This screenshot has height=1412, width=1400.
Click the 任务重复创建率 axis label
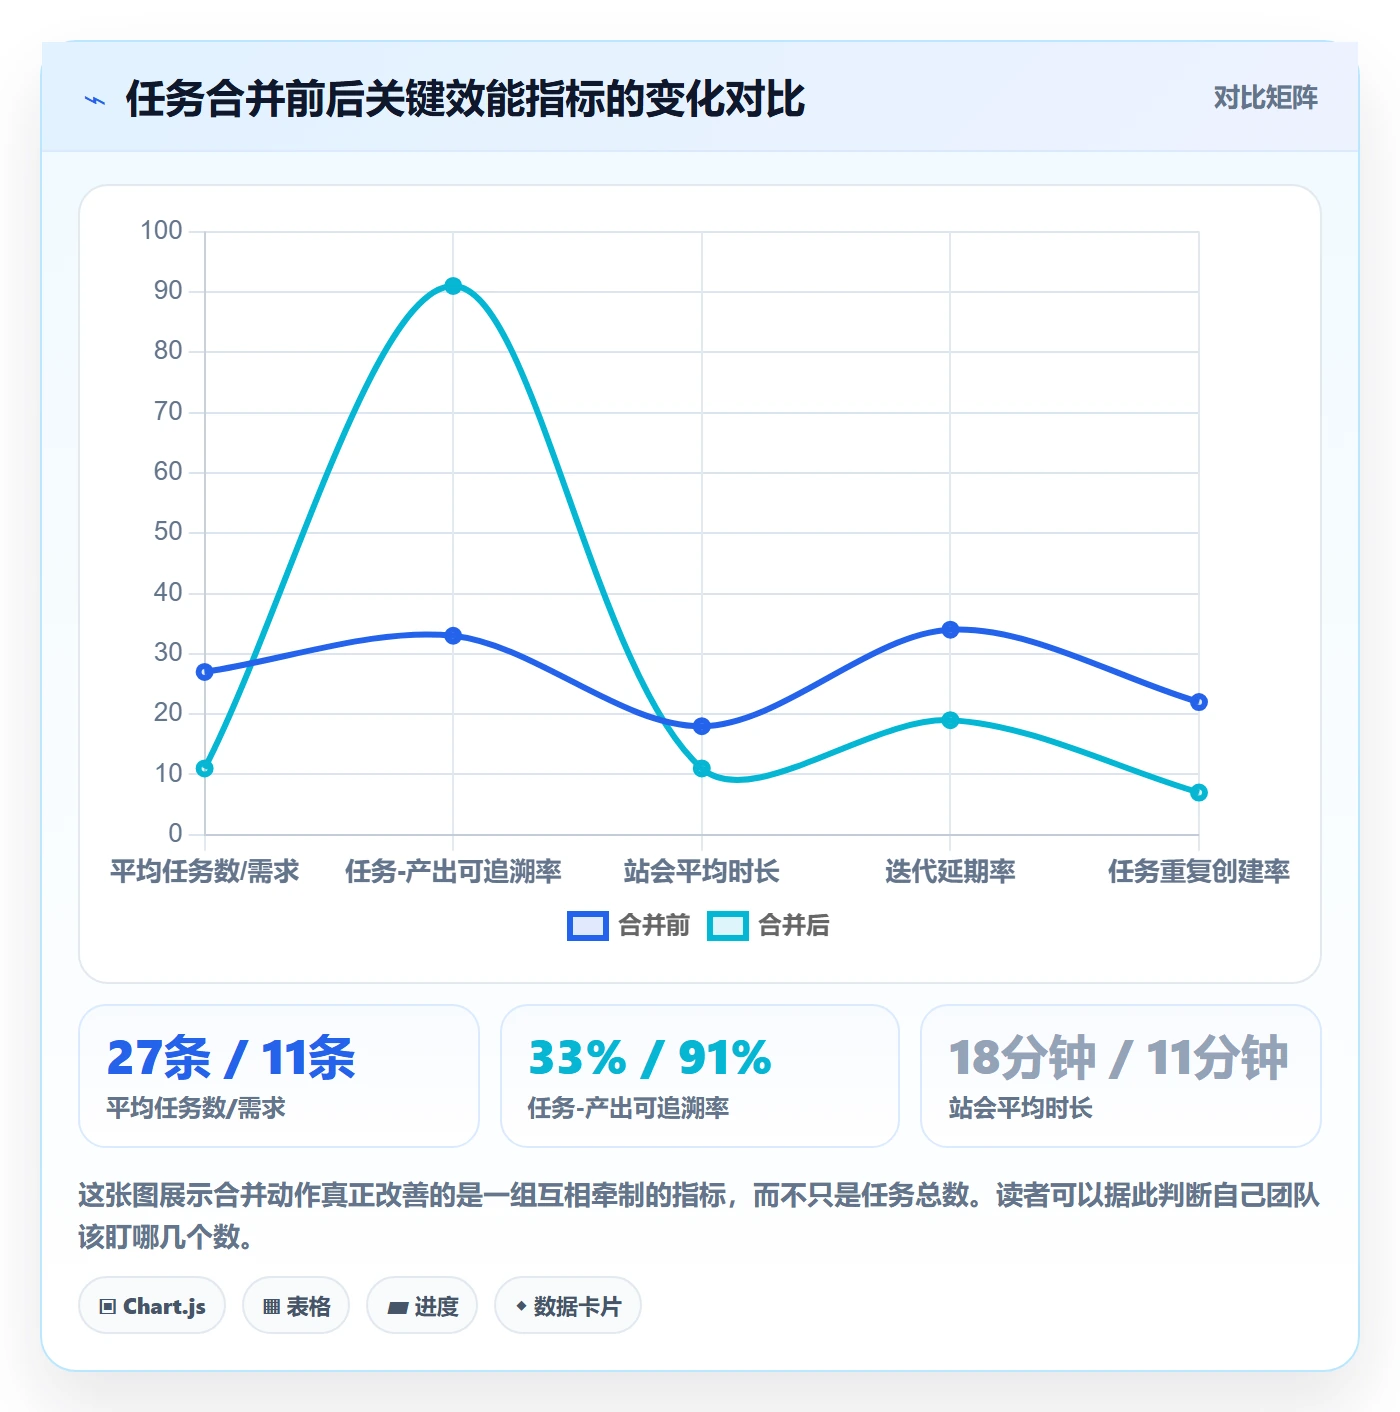1199,871
